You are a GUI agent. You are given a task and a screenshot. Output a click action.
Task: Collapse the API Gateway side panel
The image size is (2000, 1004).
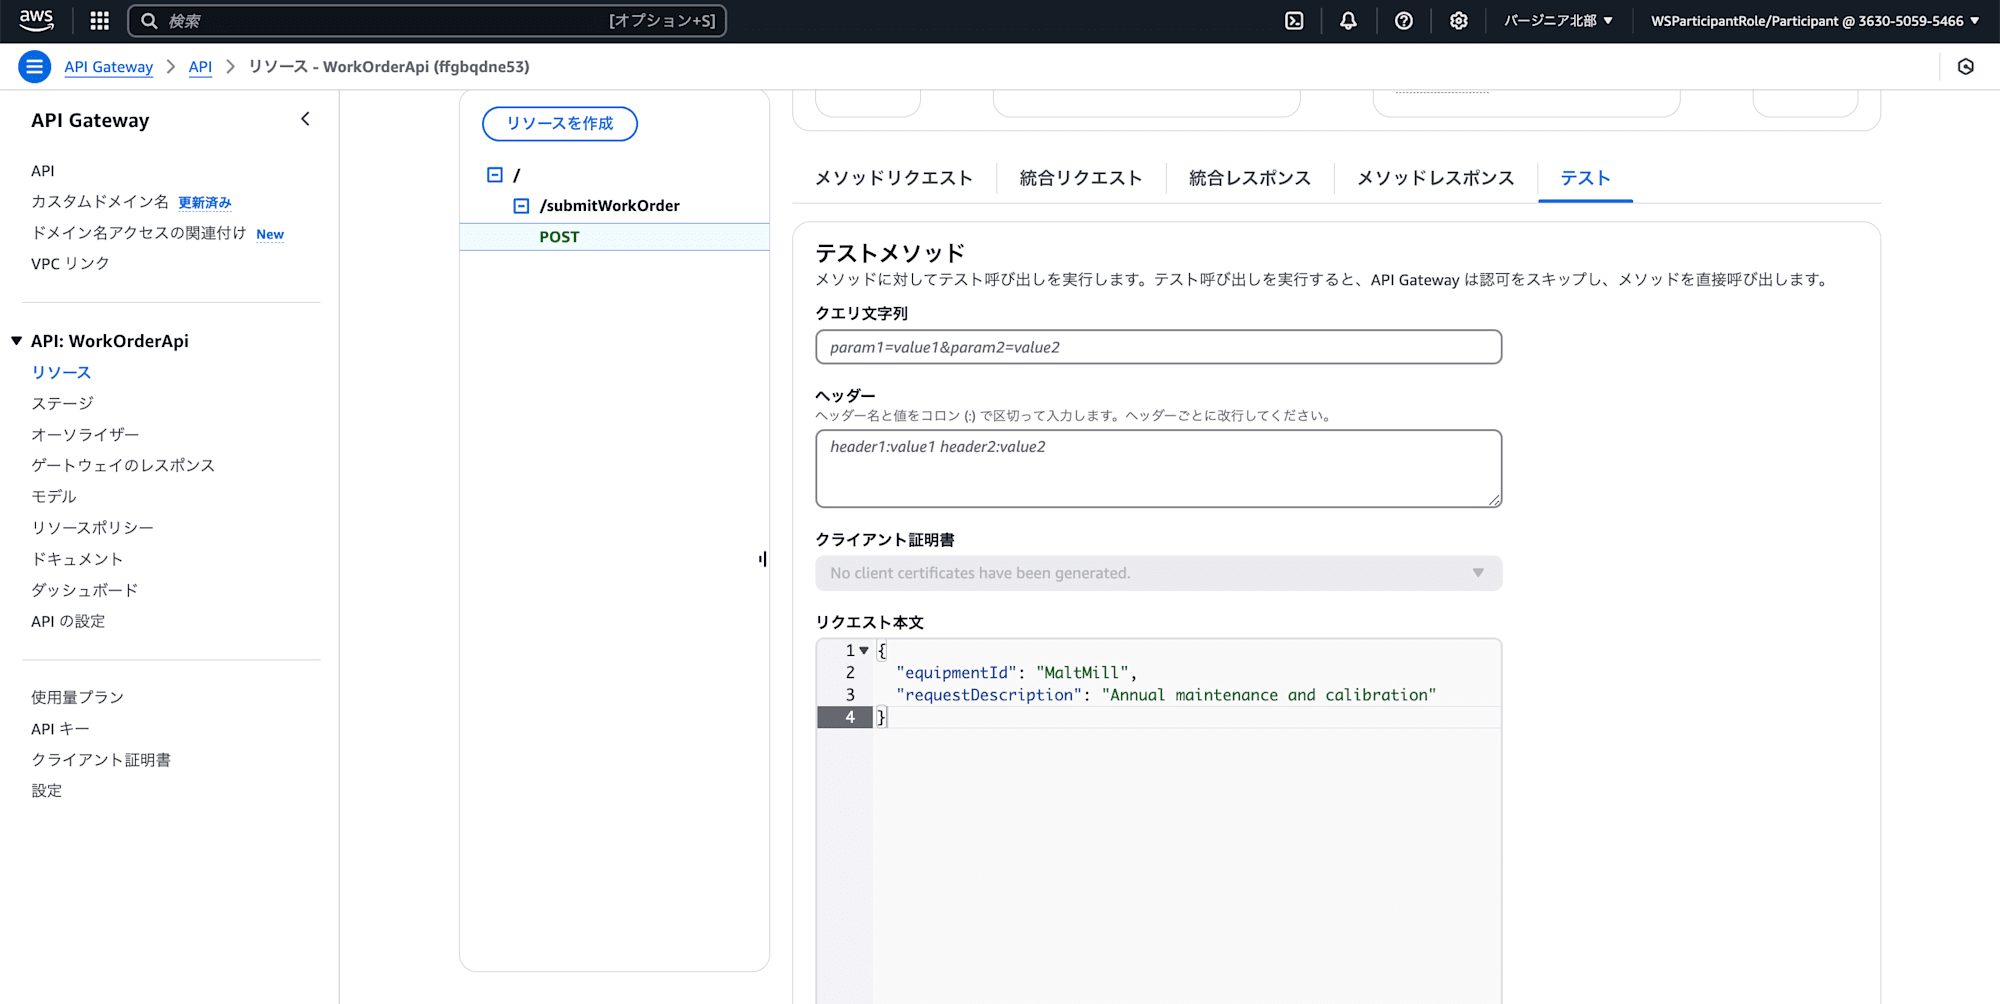tap(305, 119)
